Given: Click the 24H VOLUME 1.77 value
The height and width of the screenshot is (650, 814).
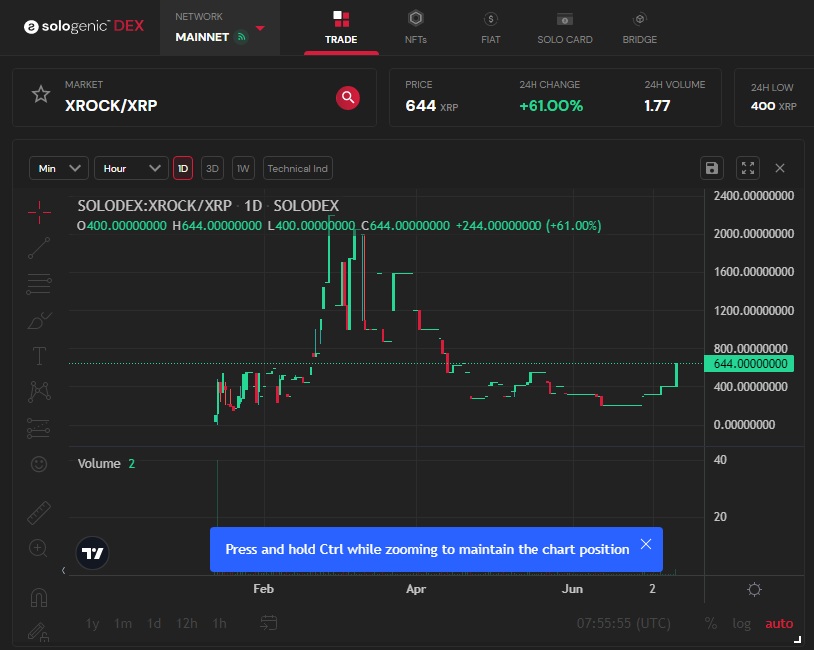Looking at the screenshot, I should pos(657,106).
